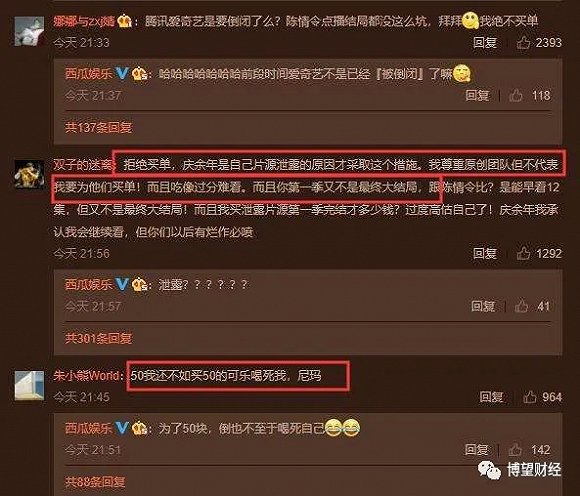This screenshot has height=496, width=580.
Task: Expand all 301 replies thread
Action: point(98,338)
